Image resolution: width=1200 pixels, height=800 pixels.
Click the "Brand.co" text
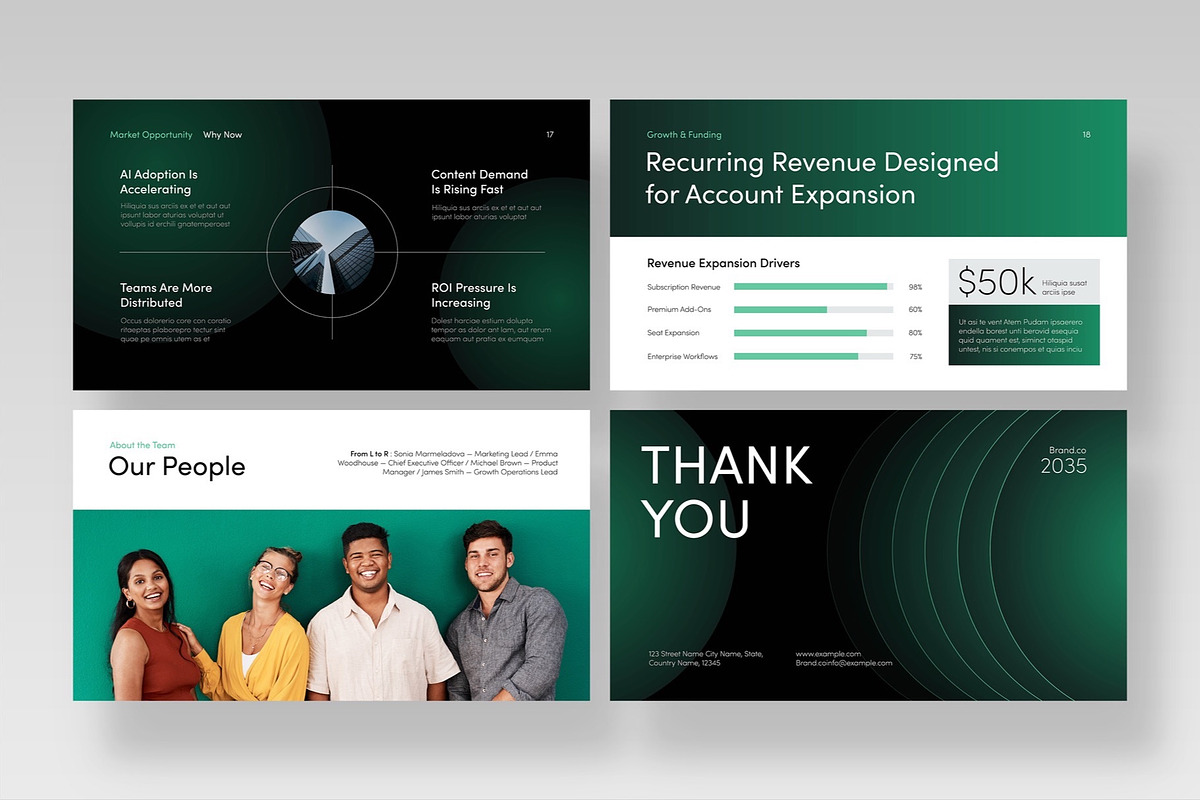pos(1068,451)
